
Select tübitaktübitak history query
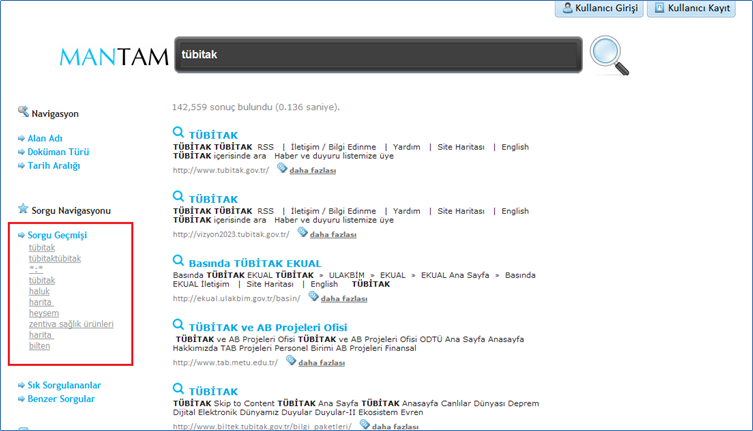pyautogui.click(x=55, y=259)
